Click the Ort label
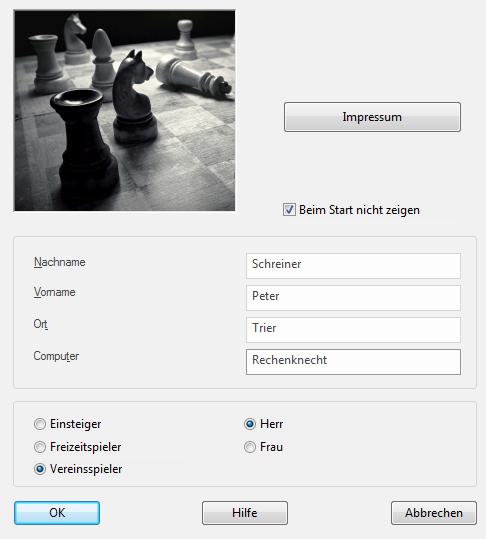Image resolution: width=486 pixels, height=539 pixels. coord(41,324)
